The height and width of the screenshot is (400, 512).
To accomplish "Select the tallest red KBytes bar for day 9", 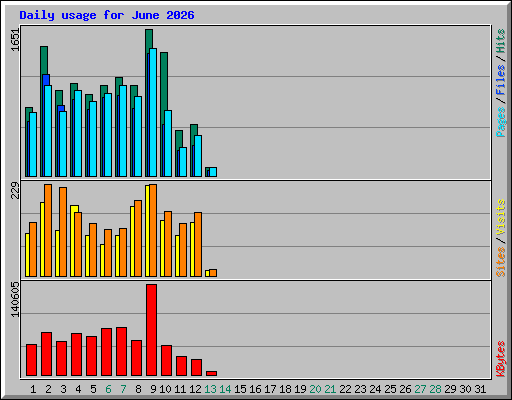I will pyautogui.click(x=151, y=330).
